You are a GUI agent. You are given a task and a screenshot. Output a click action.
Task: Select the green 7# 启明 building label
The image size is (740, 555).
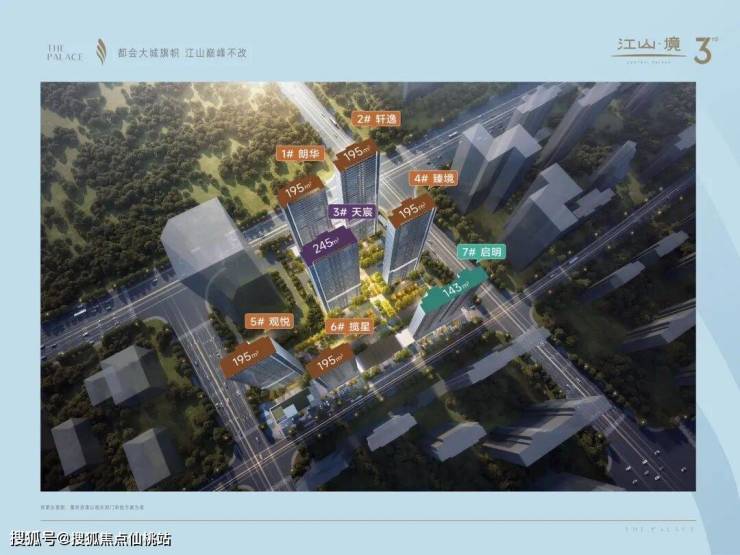pos(481,252)
